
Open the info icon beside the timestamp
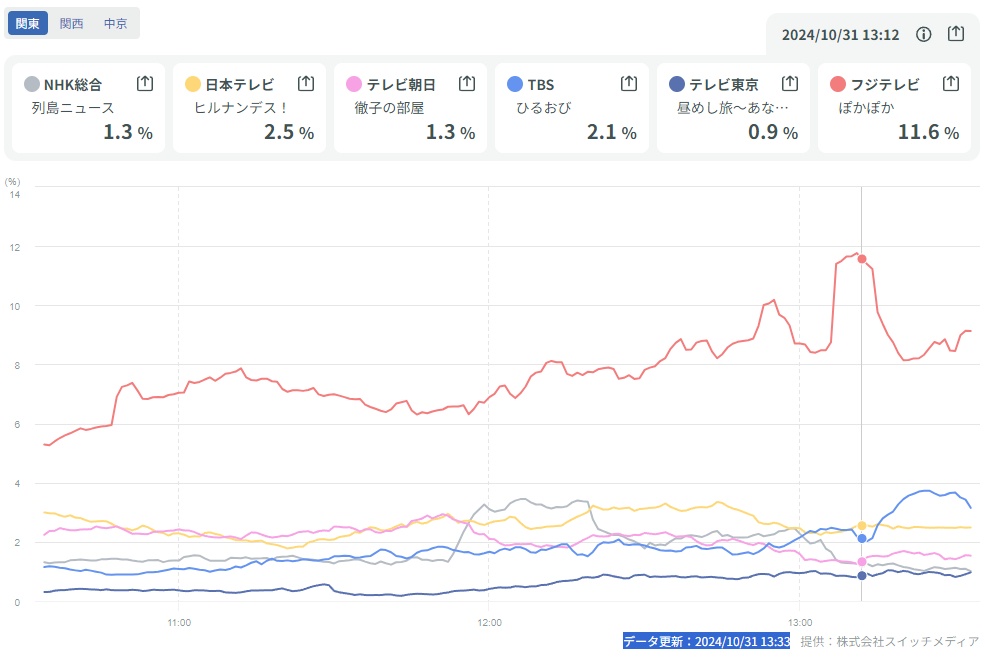924,34
